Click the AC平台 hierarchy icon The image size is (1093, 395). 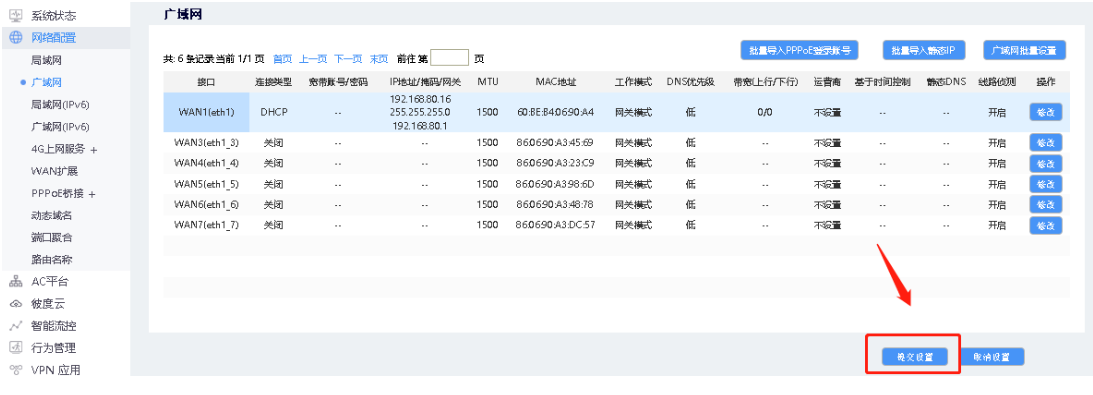point(15,281)
